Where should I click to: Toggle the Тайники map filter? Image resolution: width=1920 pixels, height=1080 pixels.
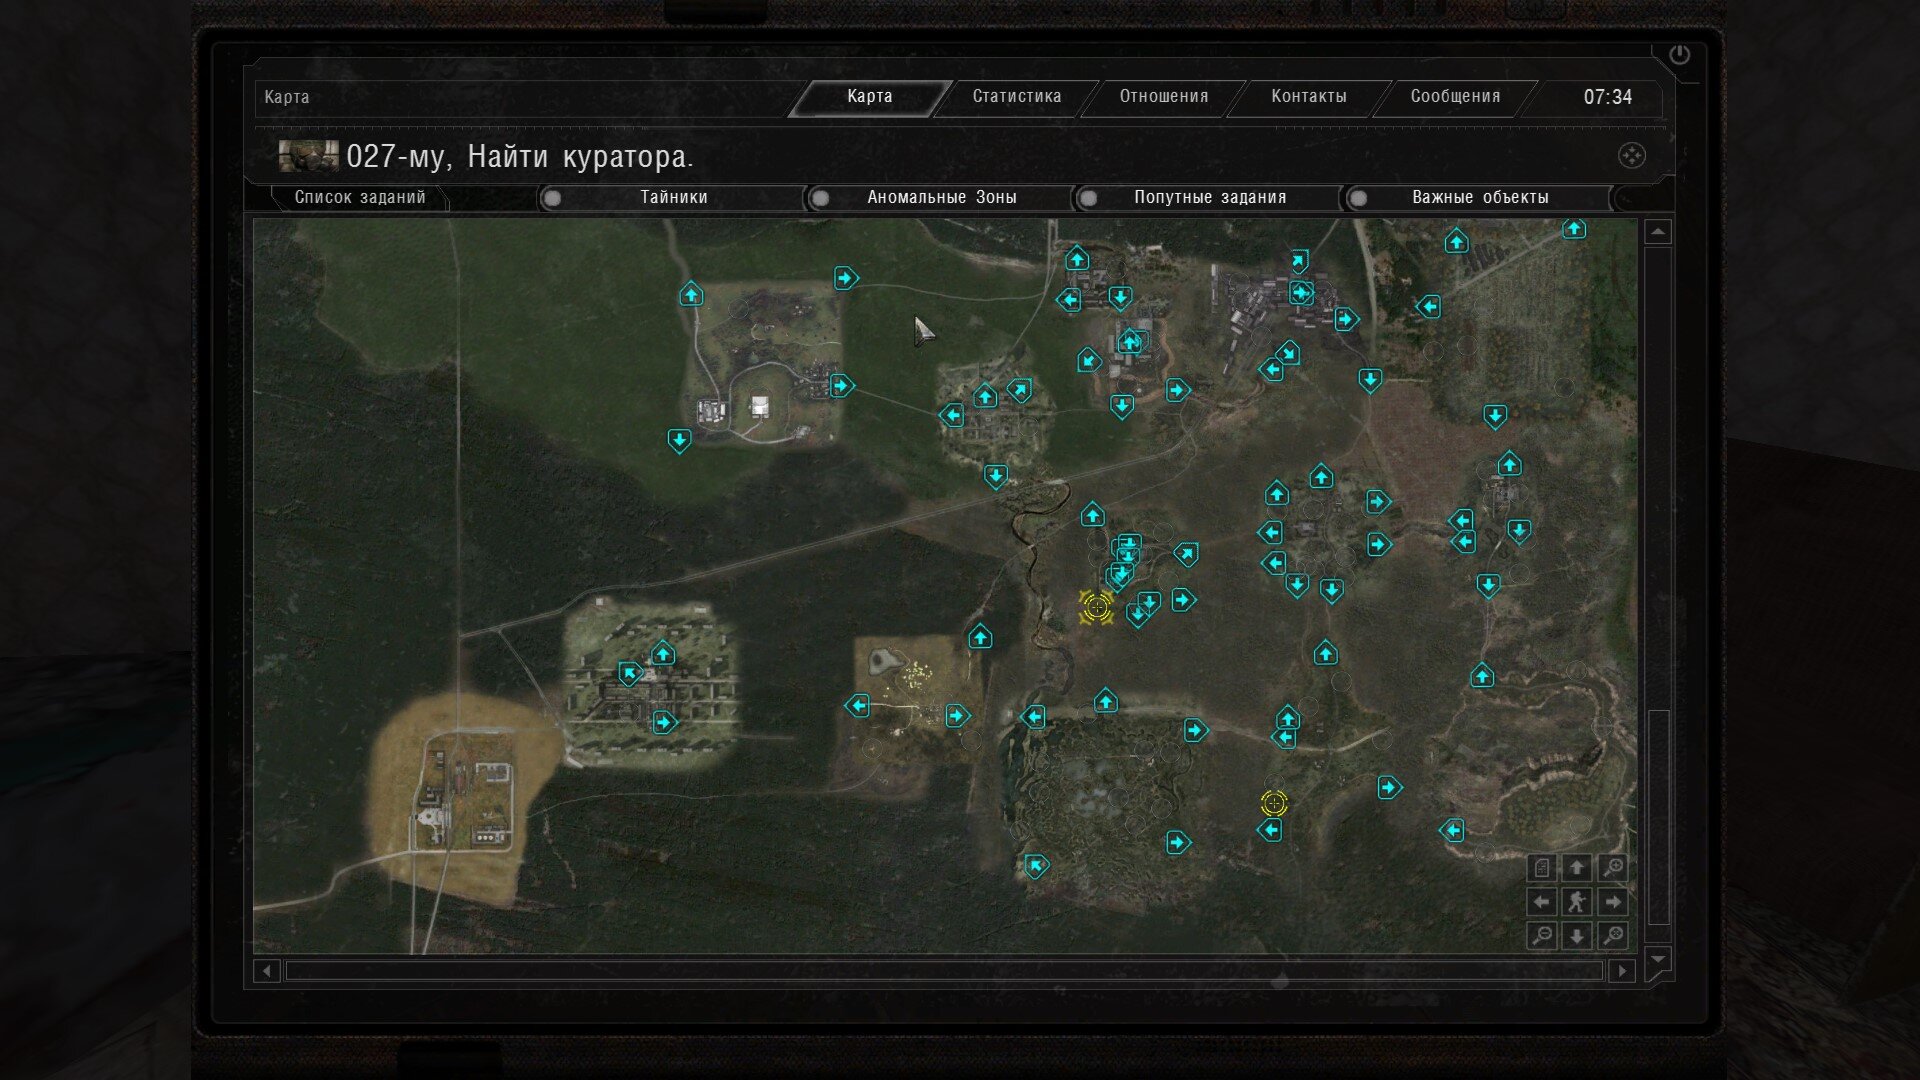[553, 198]
